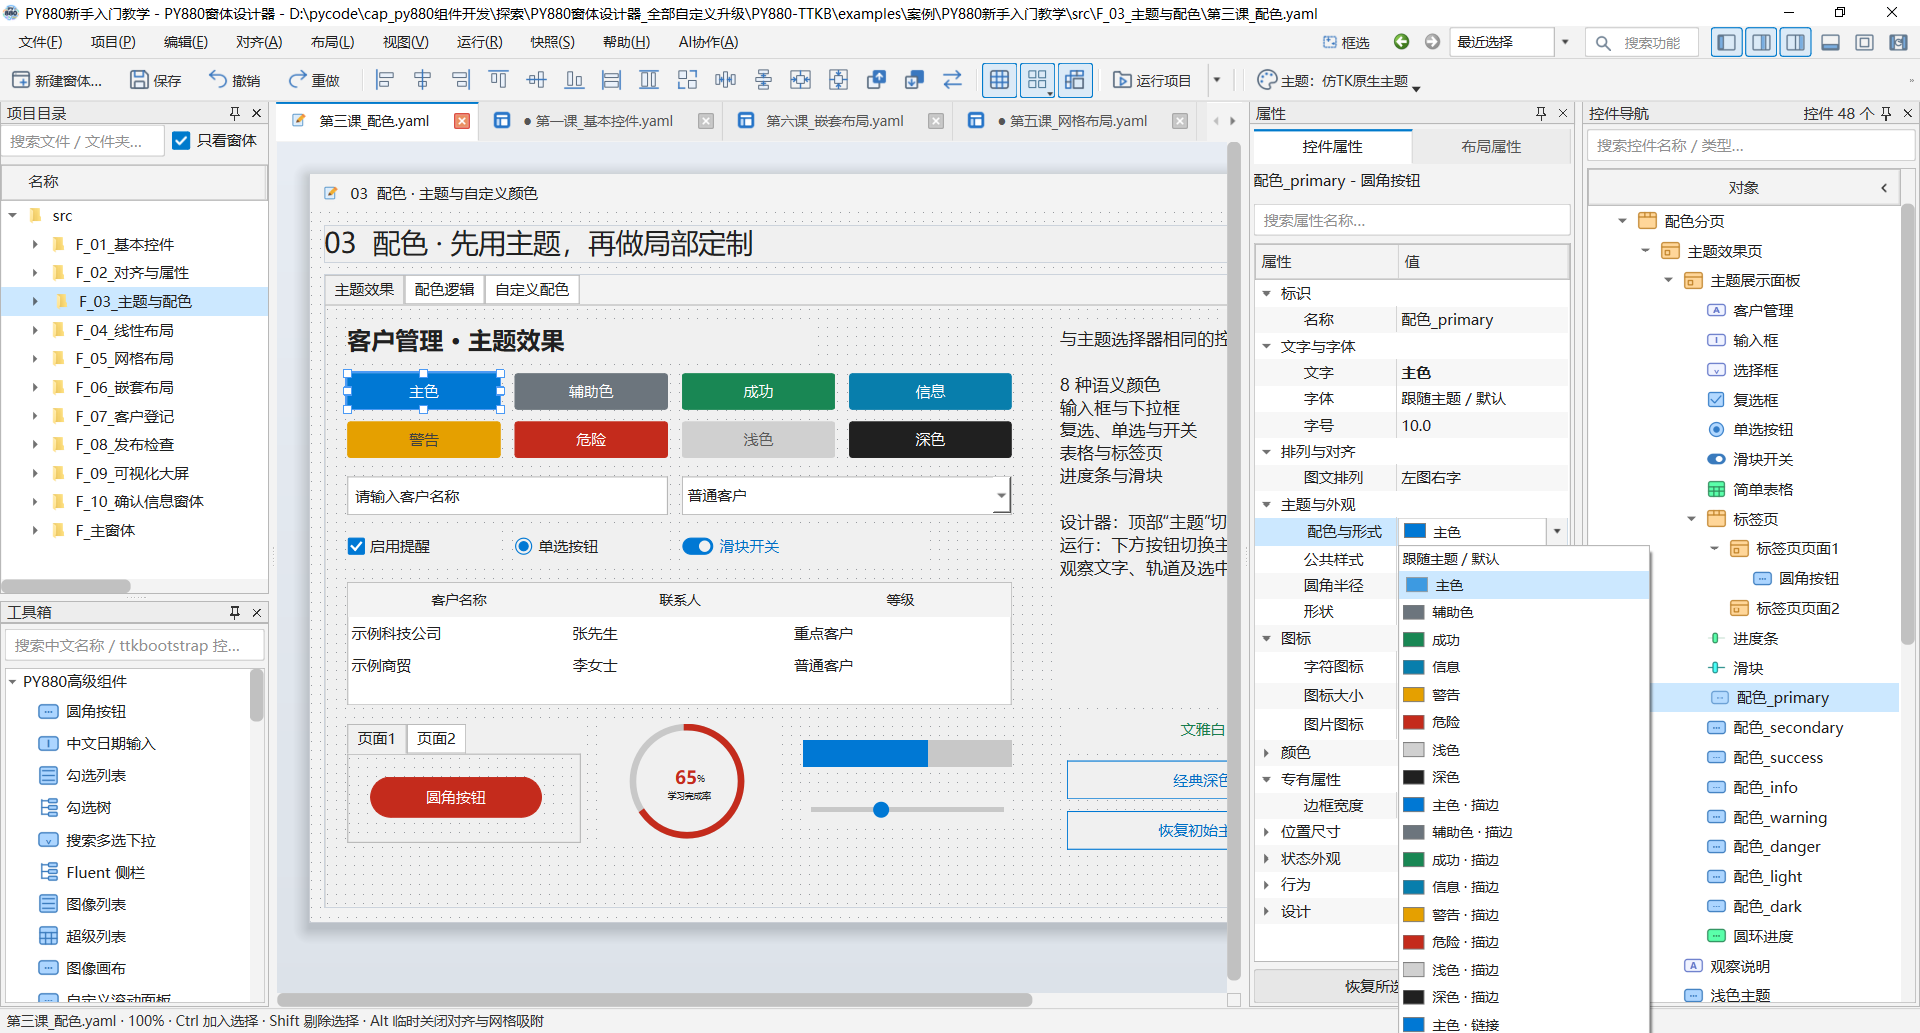Click the new form toolbar button
1920x1033 pixels.
(x=57, y=80)
